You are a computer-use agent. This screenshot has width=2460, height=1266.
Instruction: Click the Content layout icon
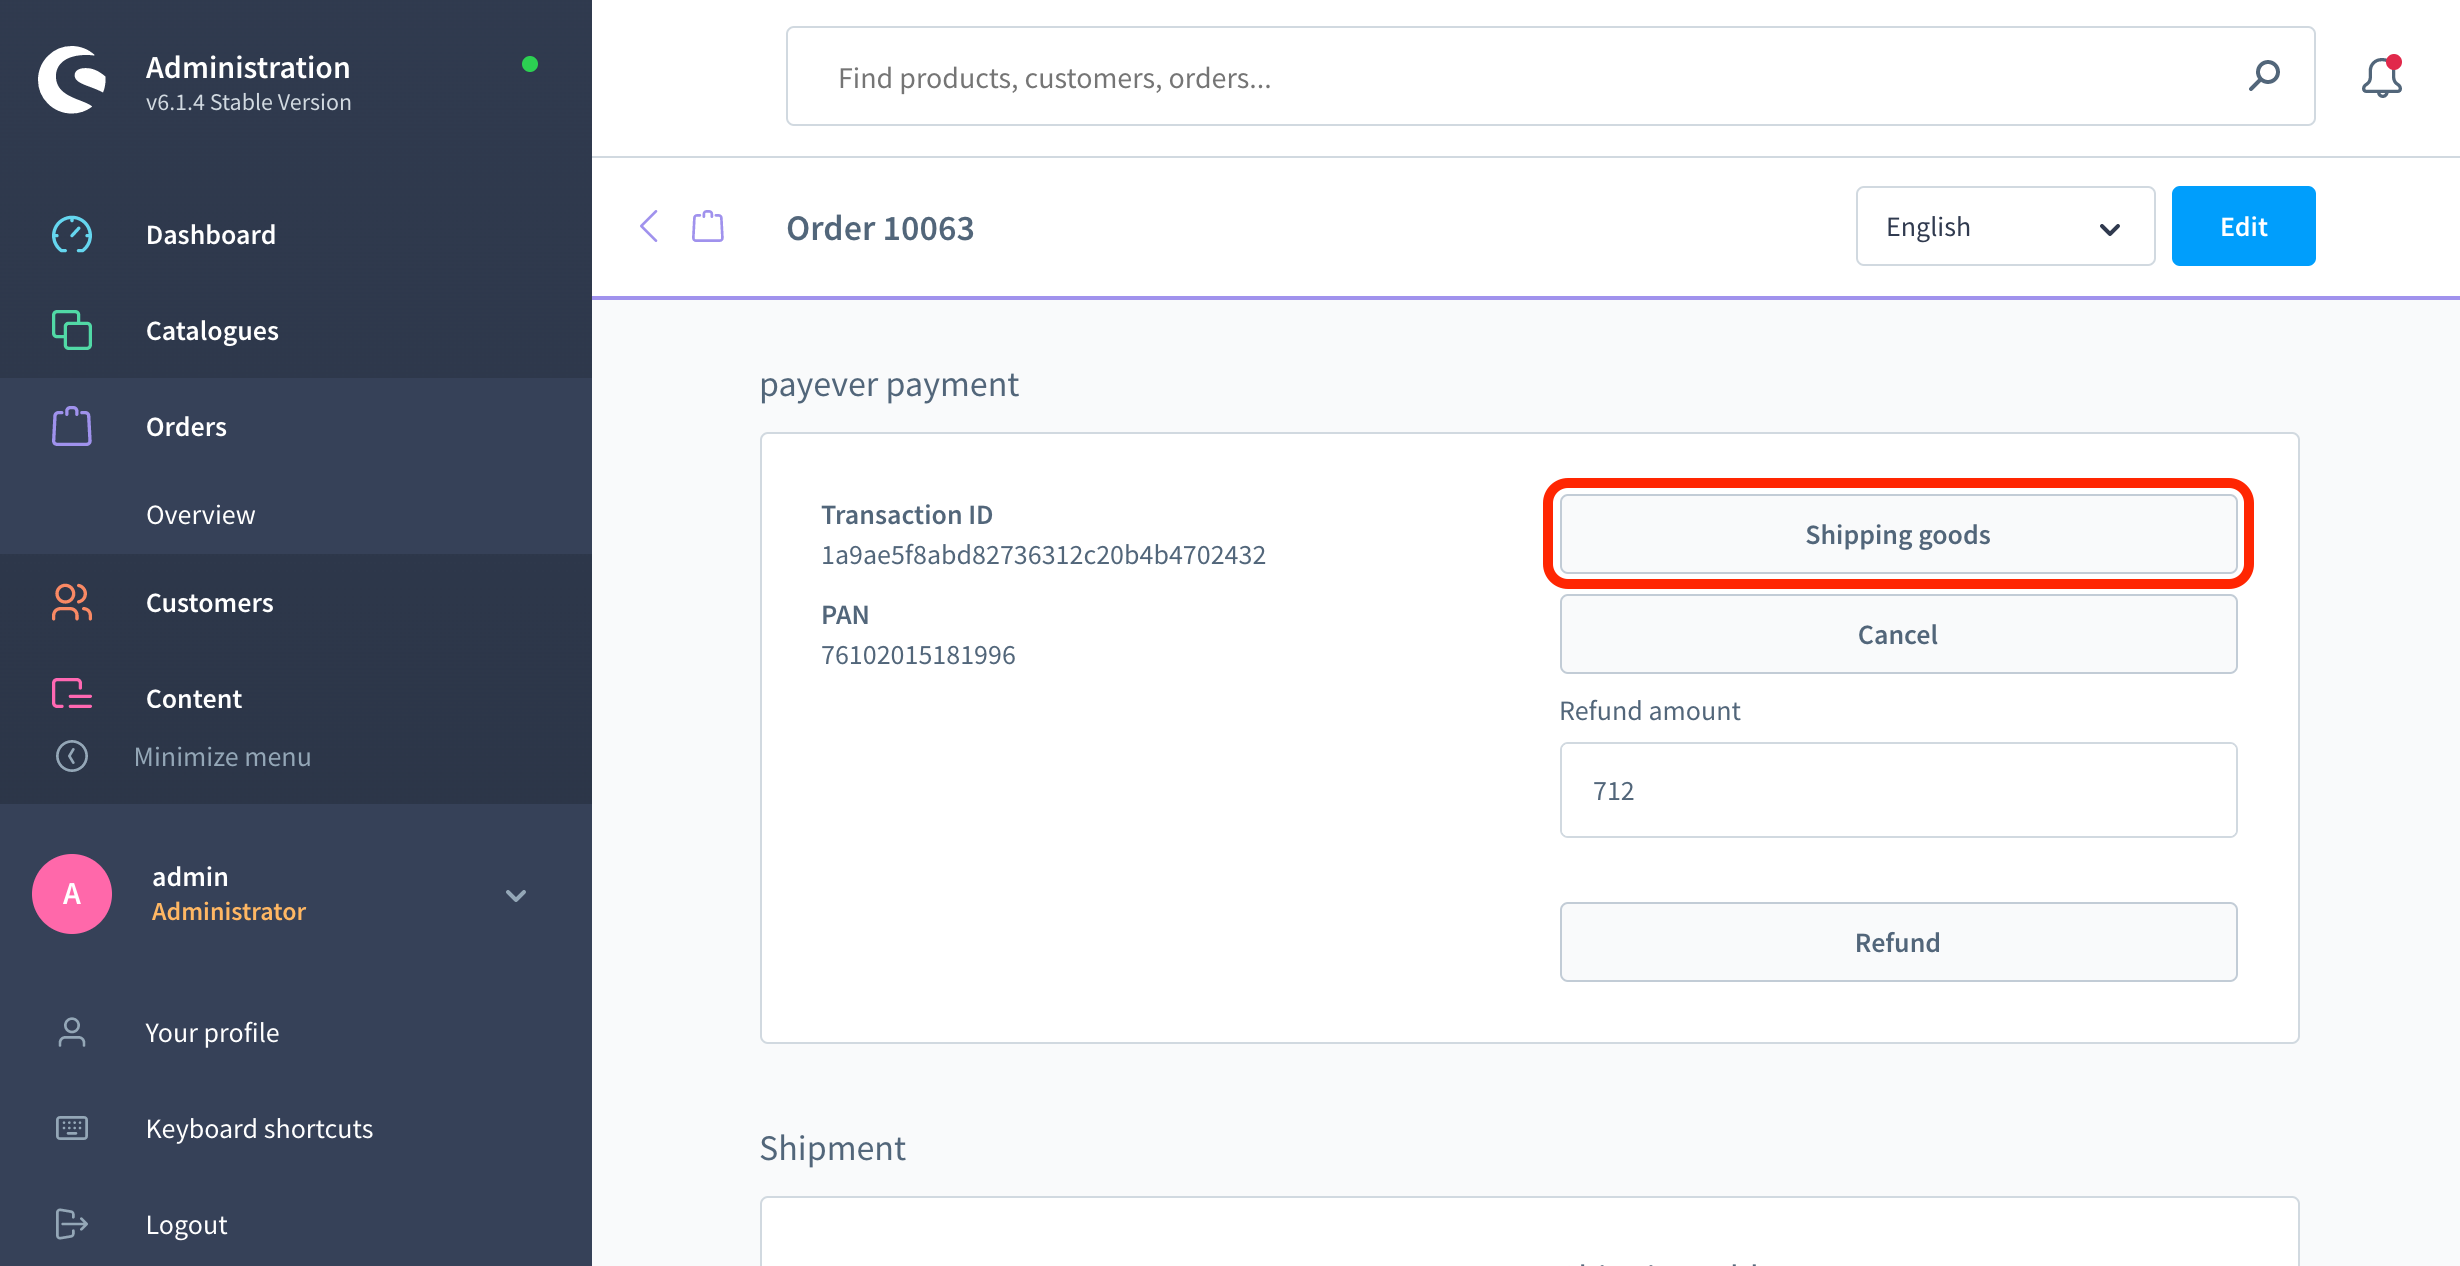(x=72, y=694)
